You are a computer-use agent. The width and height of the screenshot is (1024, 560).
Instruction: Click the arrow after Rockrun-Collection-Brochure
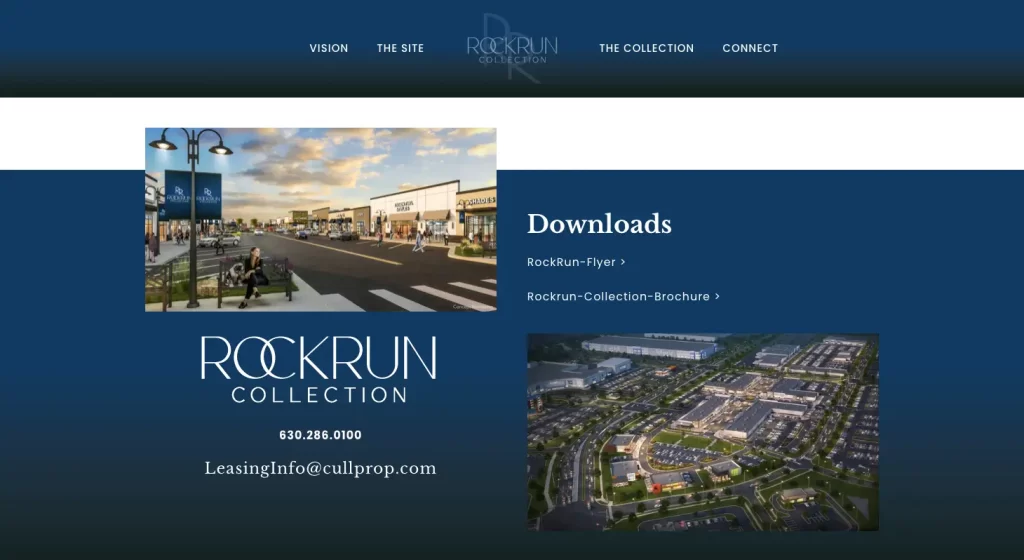click(x=717, y=297)
